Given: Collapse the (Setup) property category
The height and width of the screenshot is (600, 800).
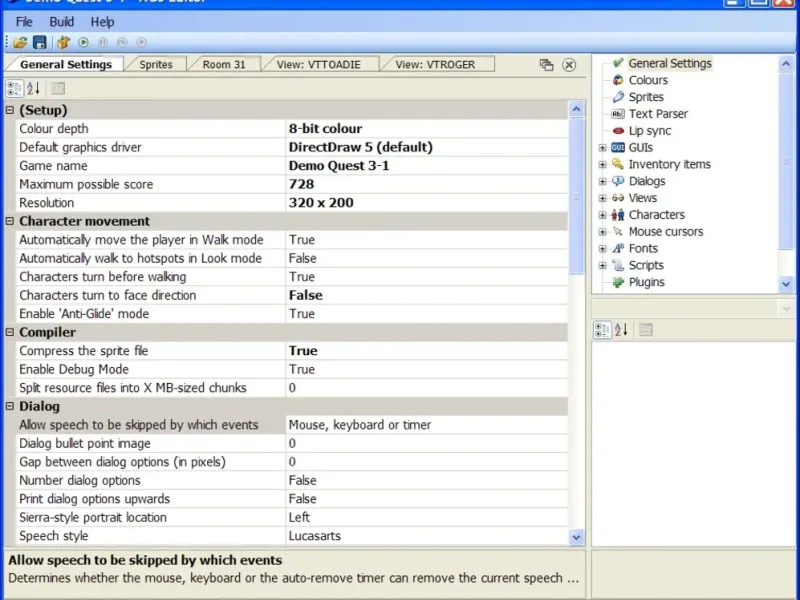Looking at the screenshot, I should click(10, 111).
